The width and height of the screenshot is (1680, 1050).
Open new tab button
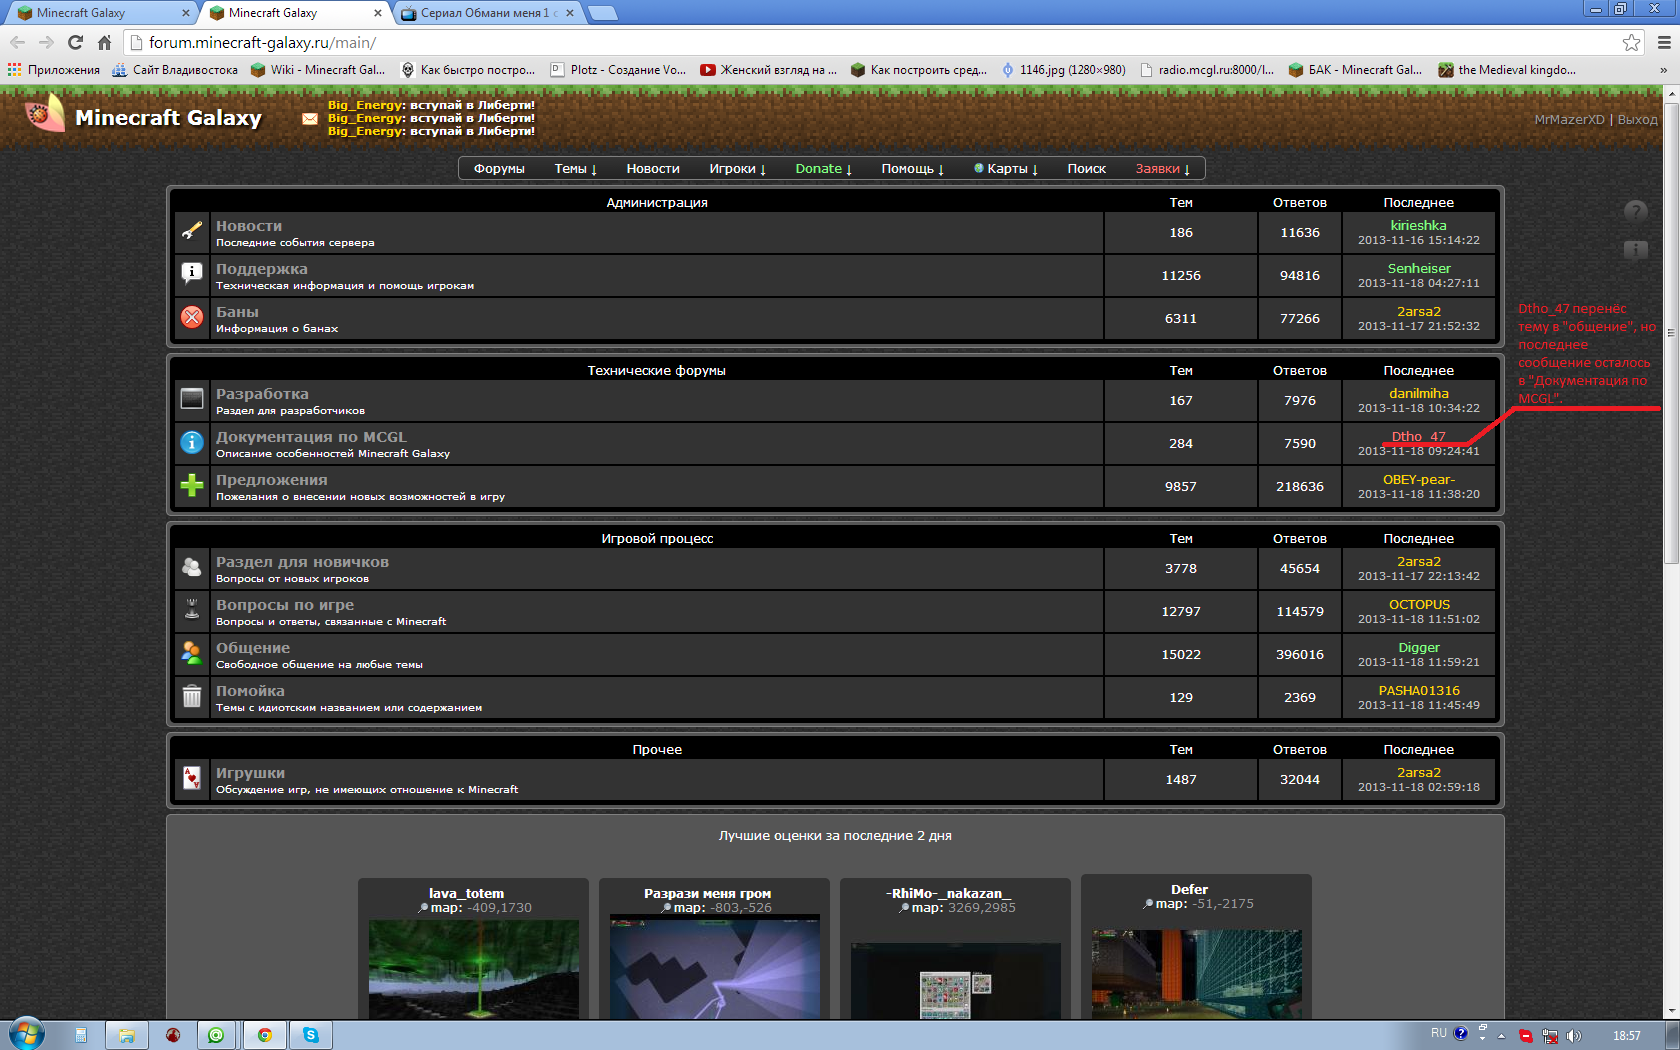(602, 13)
